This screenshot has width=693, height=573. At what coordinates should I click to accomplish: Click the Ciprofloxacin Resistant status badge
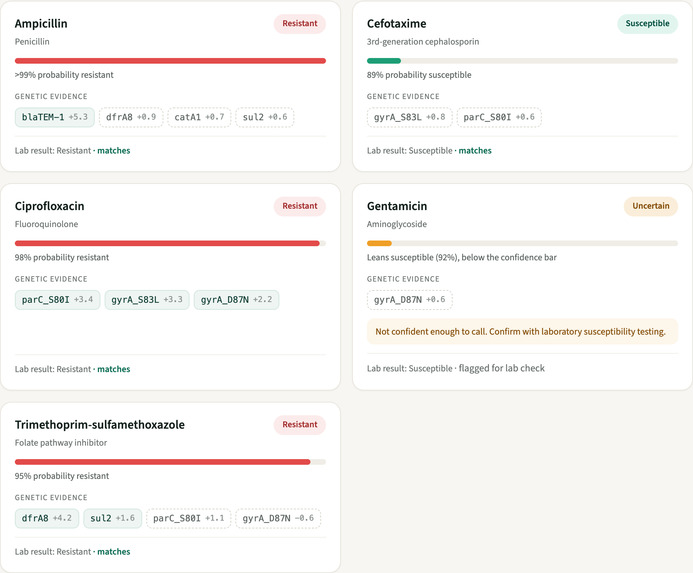pyautogui.click(x=300, y=206)
